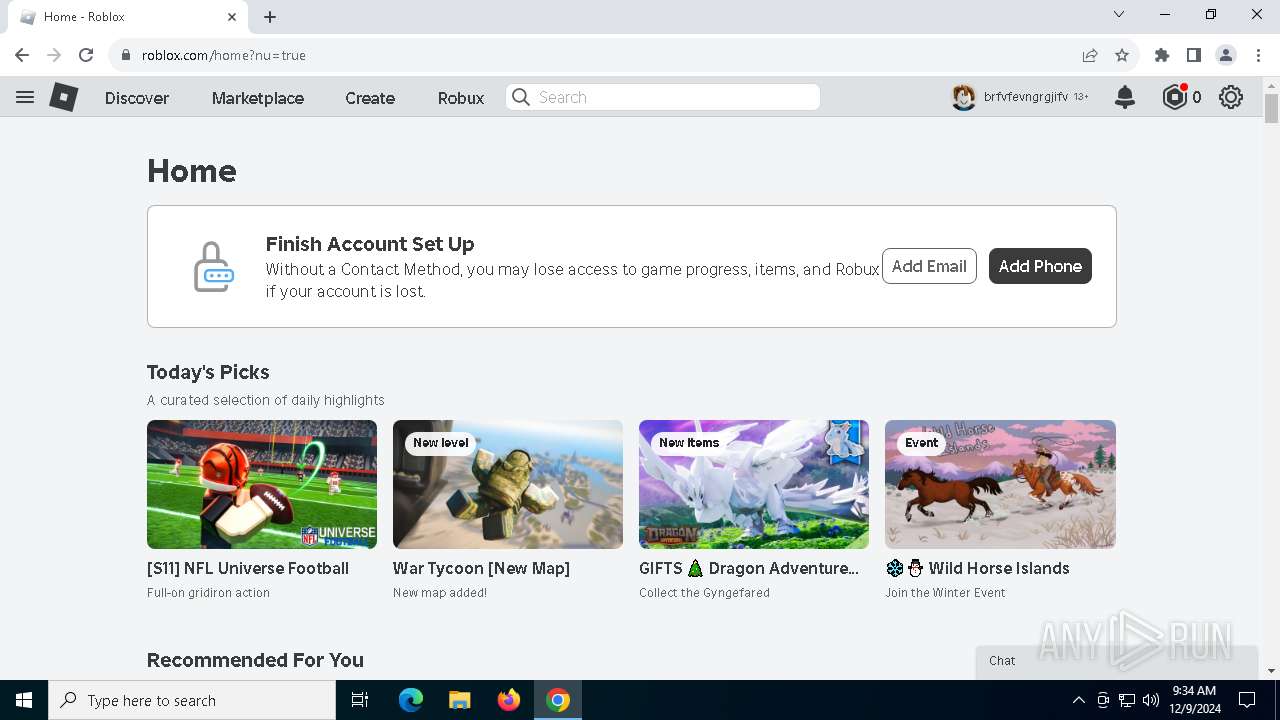The width and height of the screenshot is (1280, 720).
Task: Open the Marketplace tab
Action: click(258, 98)
